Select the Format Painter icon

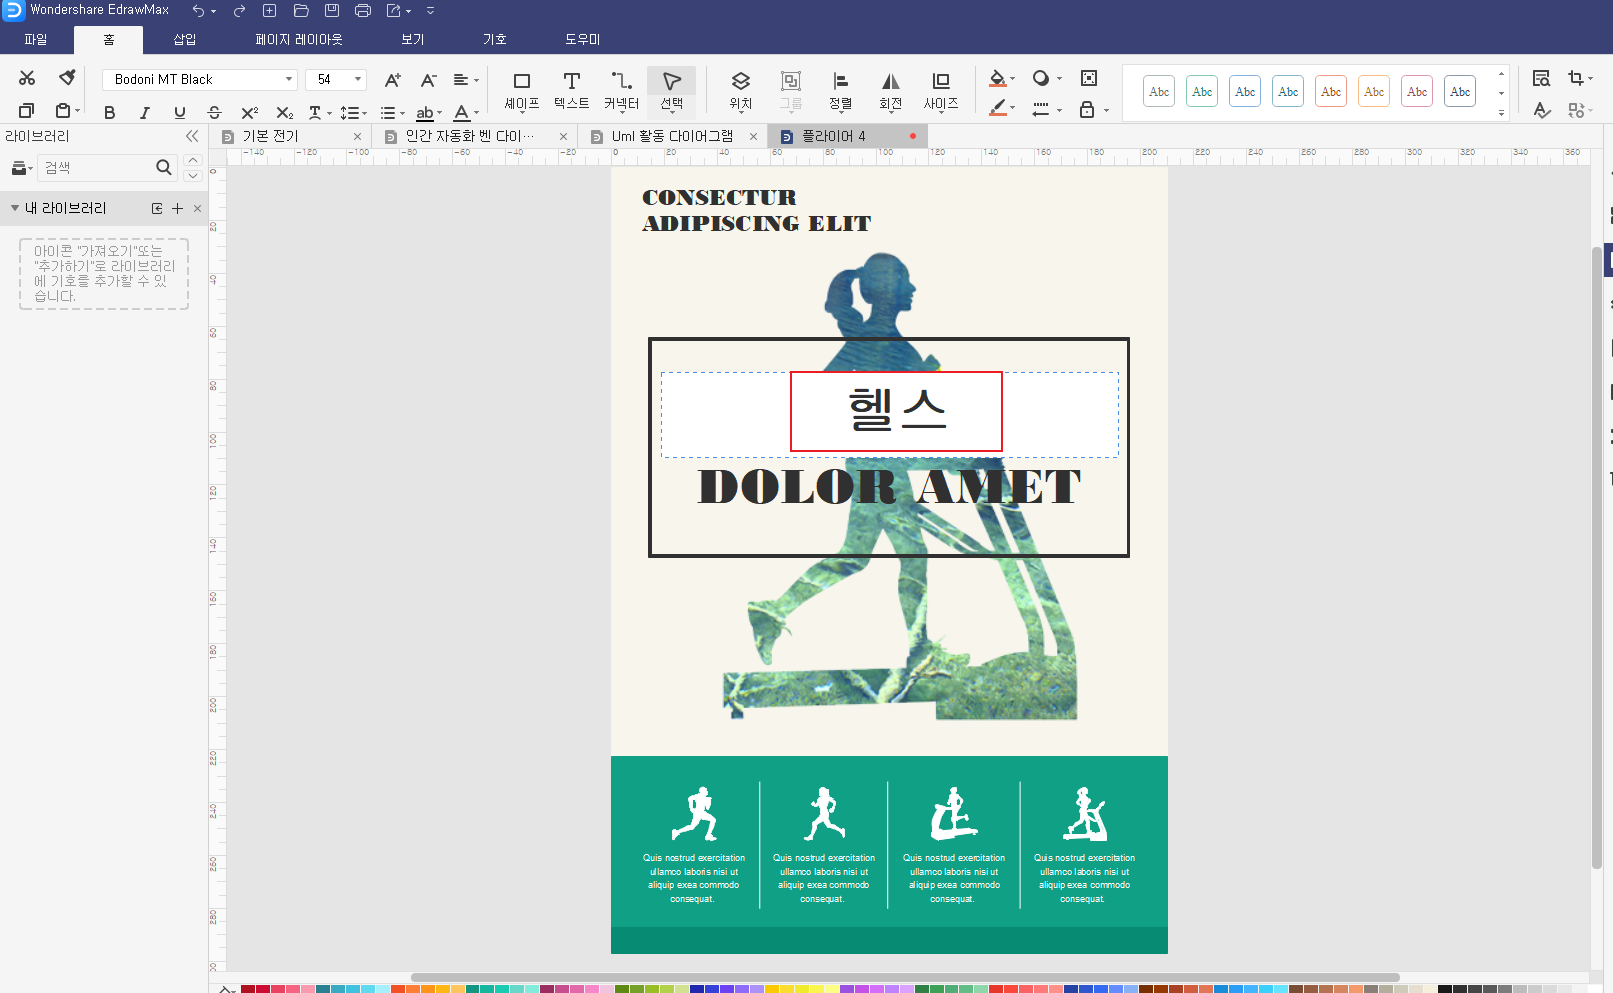pyautogui.click(x=67, y=78)
